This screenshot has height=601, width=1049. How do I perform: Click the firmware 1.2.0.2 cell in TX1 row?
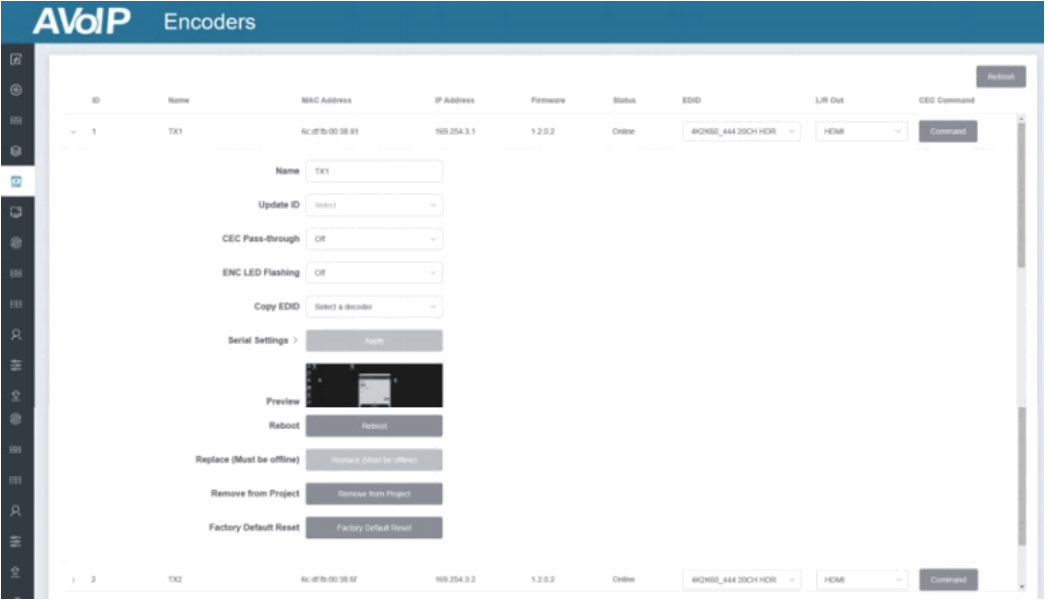543,132
